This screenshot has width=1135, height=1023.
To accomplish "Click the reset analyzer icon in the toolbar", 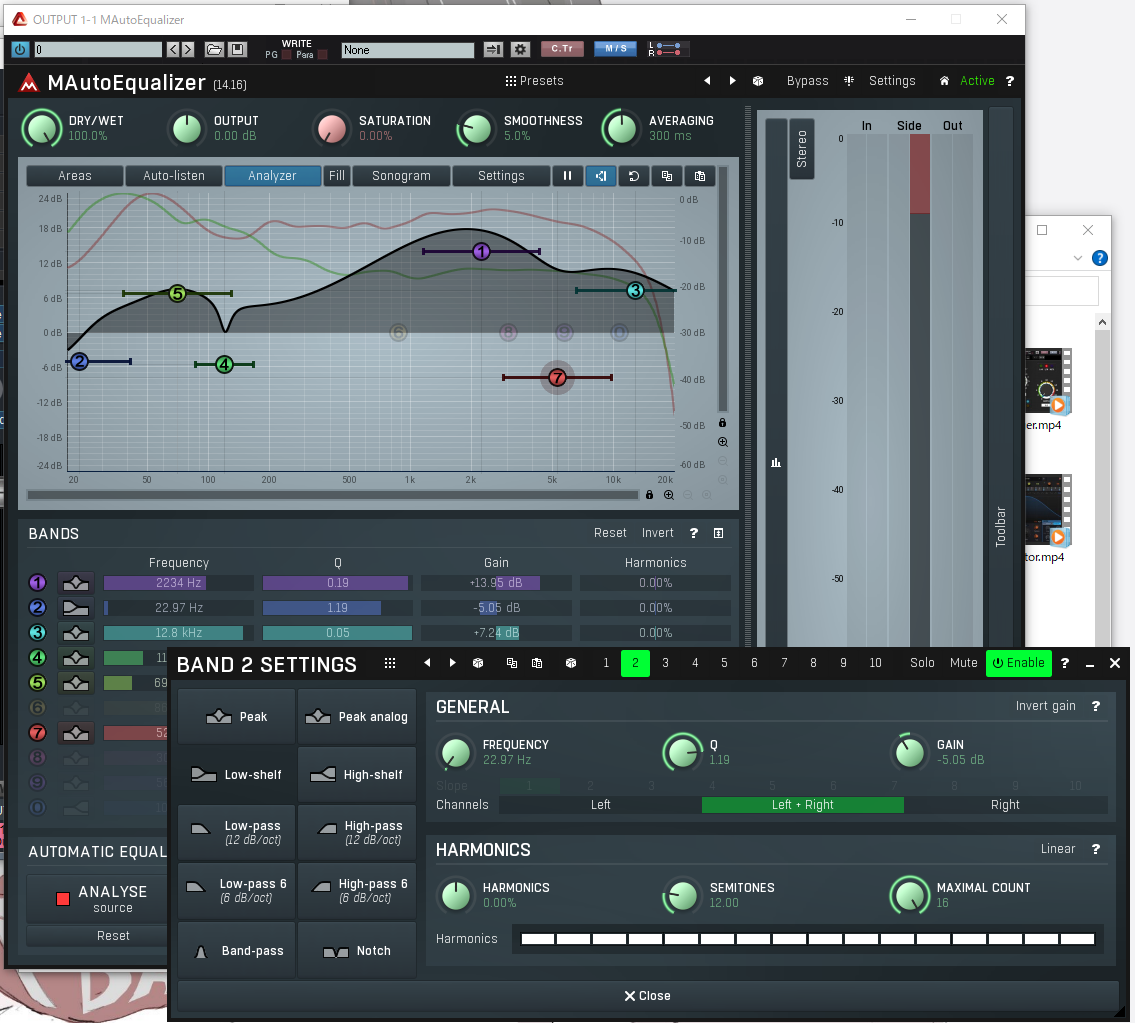I will [x=634, y=175].
